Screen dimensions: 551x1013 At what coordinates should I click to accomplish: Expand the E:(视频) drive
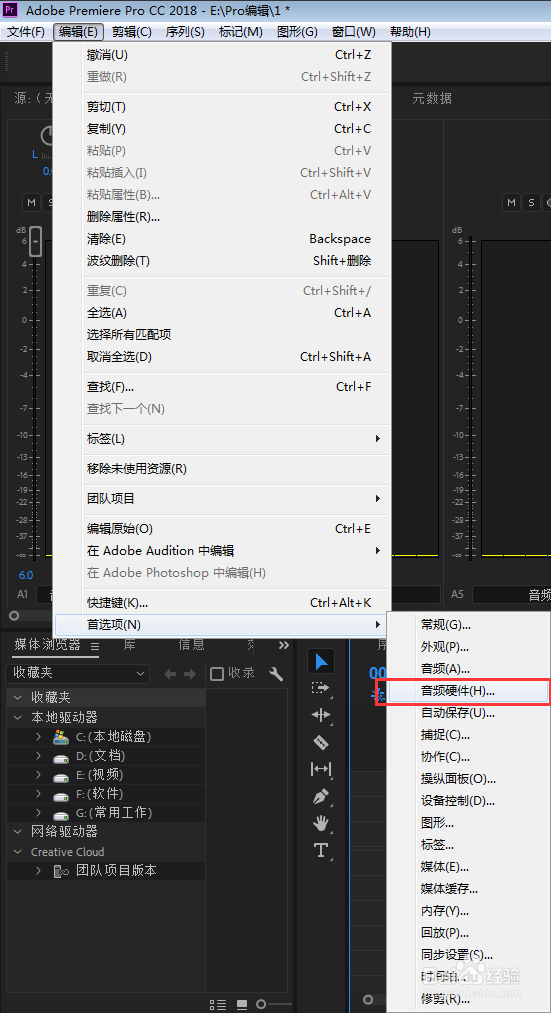click(38, 775)
